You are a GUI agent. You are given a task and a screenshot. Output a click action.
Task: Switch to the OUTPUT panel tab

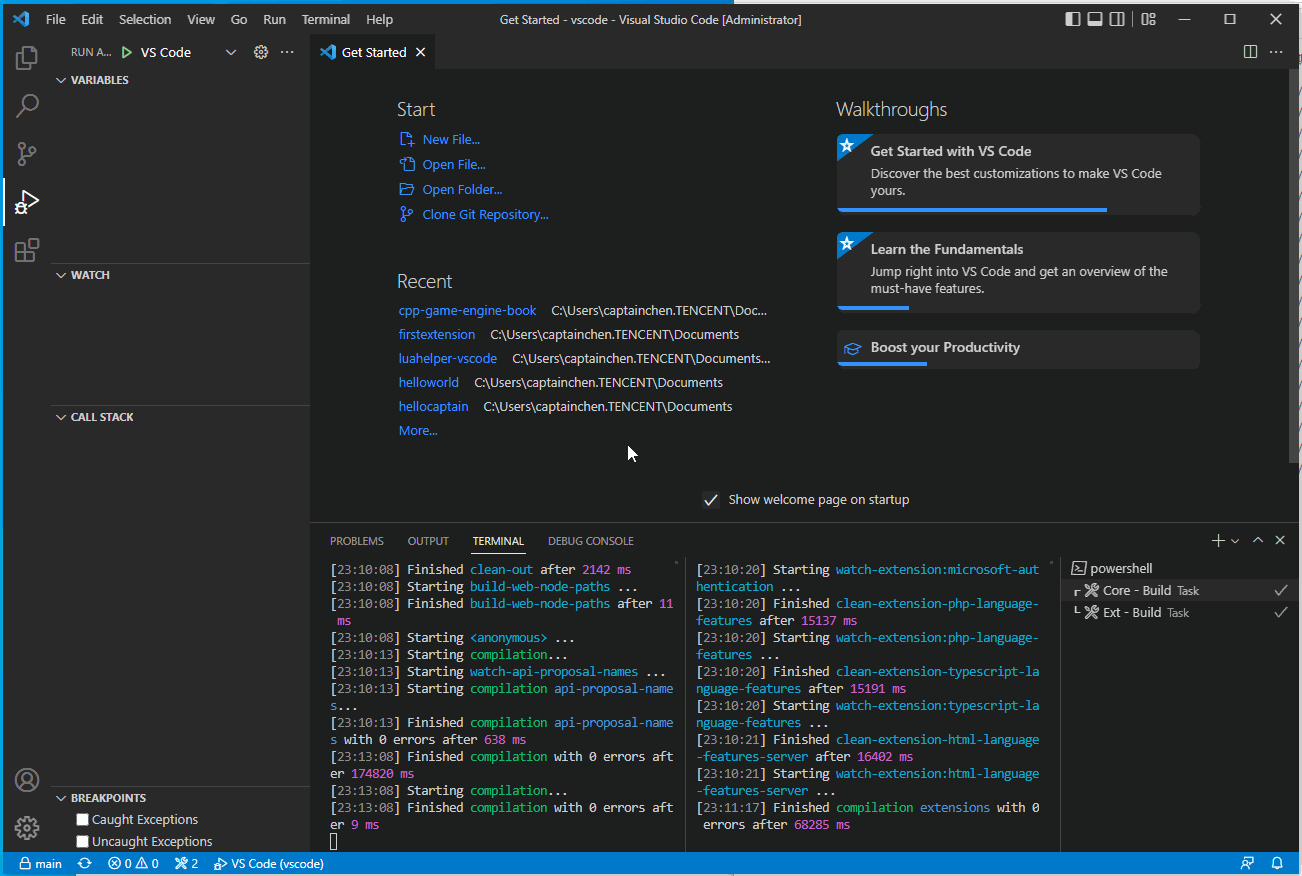click(x=428, y=541)
